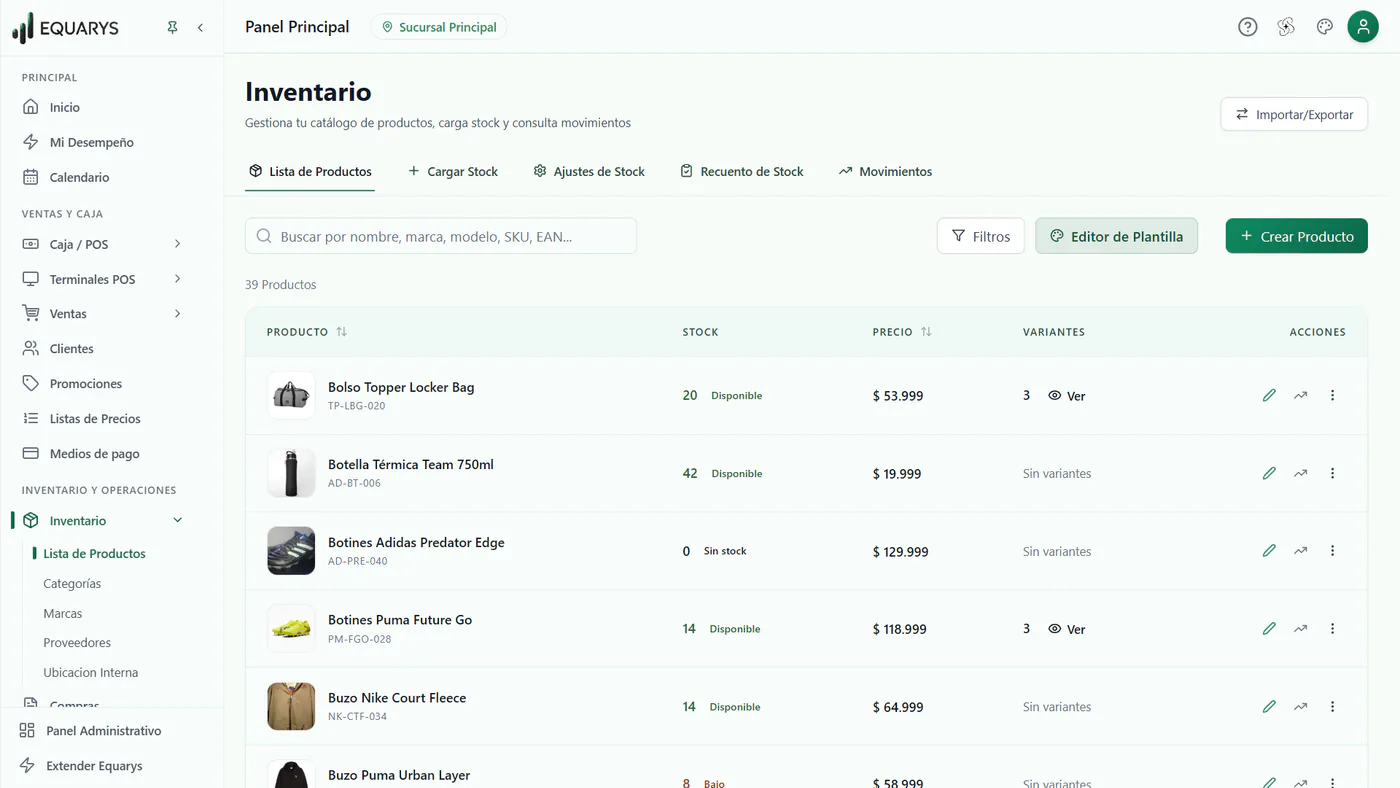Image resolution: width=1400 pixels, height=788 pixels.
Task: Open more options for Buzo Nike Court Fleece
Action: point(1332,706)
